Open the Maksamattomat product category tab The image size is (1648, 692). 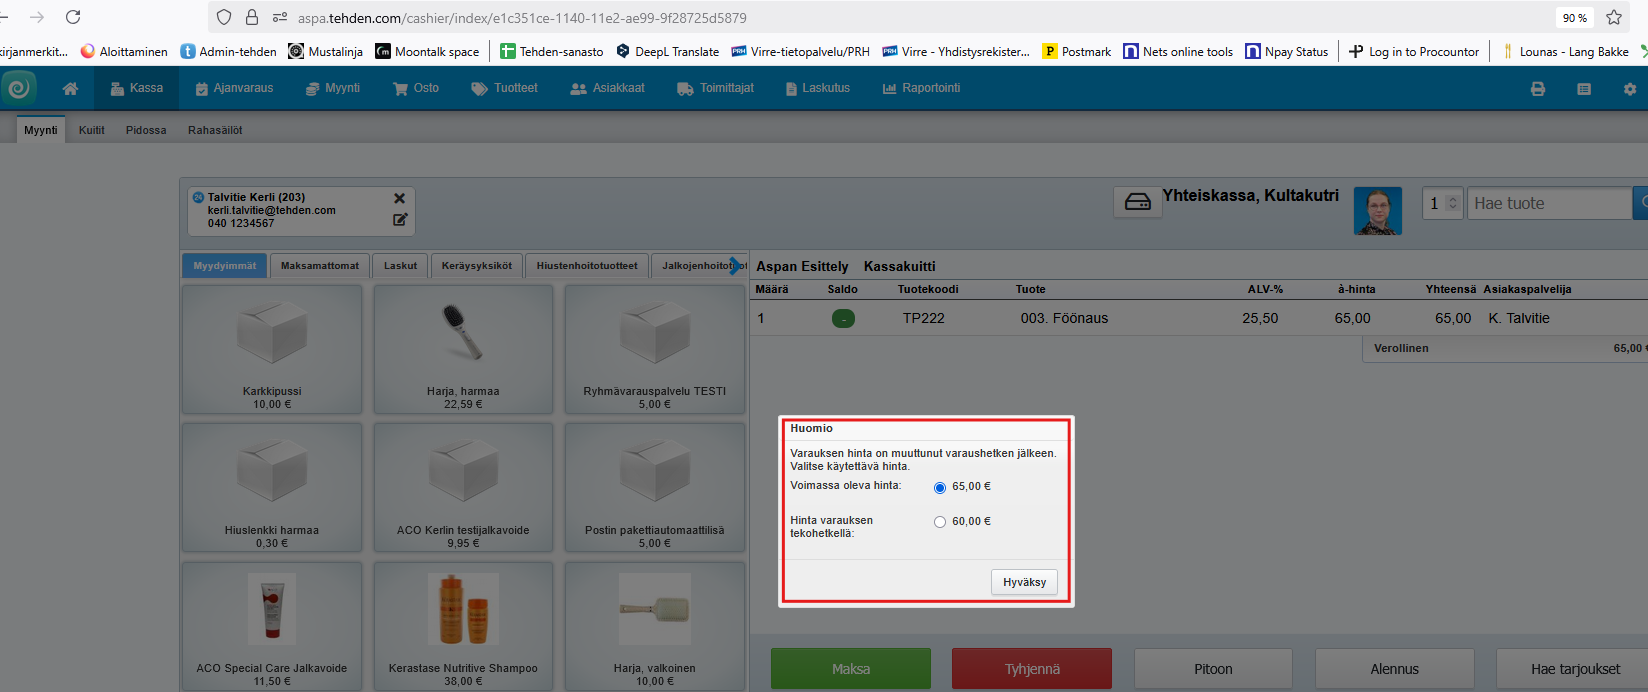[319, 266]
